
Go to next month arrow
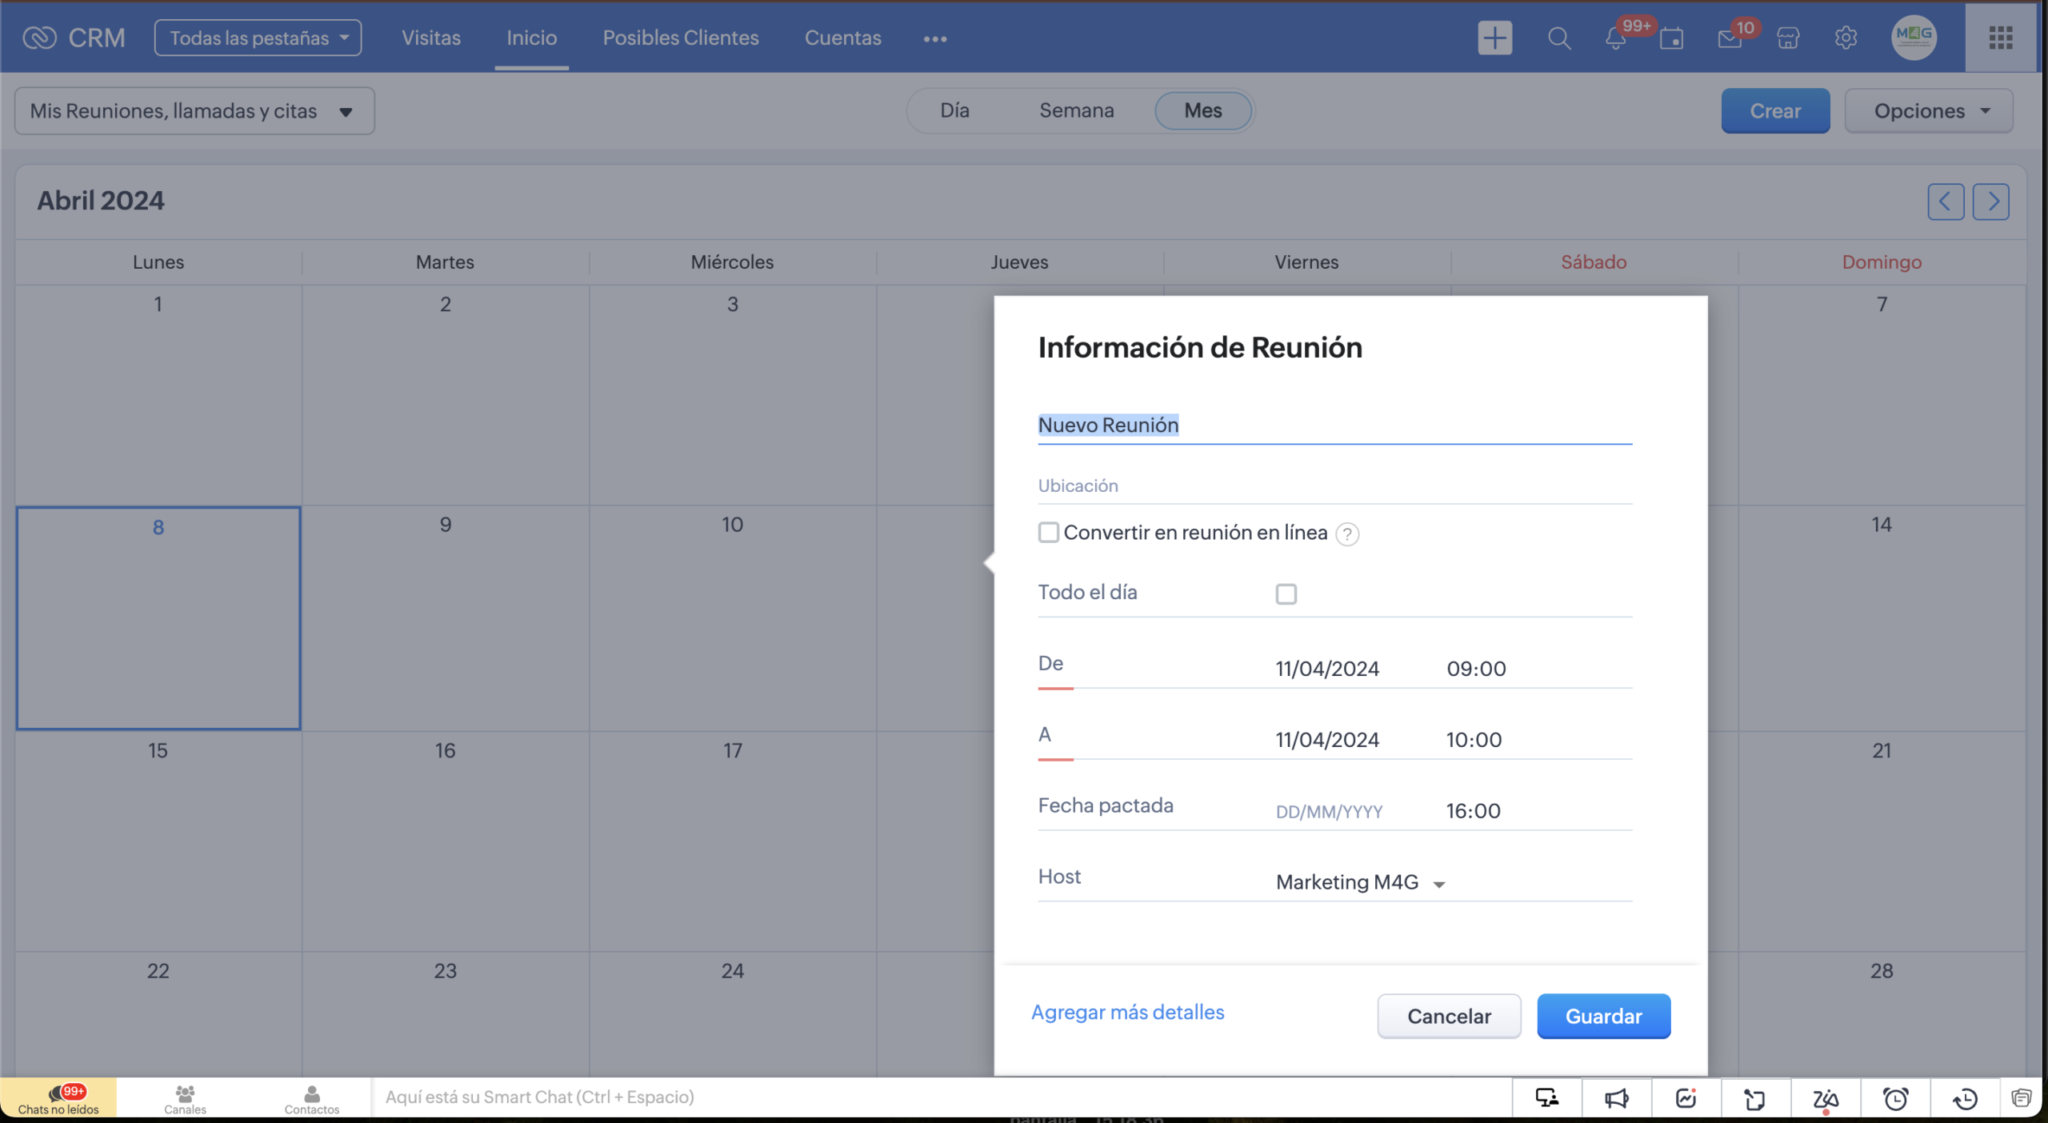pos(1990,201)
